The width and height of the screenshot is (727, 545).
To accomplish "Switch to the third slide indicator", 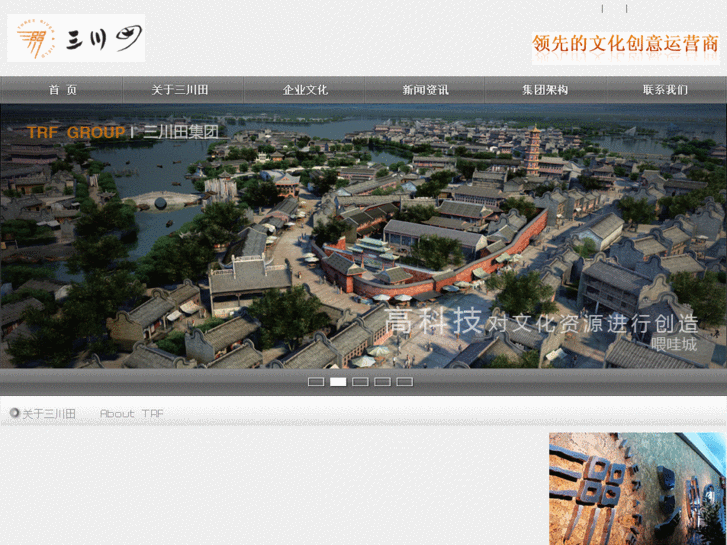I will point(360,382).
